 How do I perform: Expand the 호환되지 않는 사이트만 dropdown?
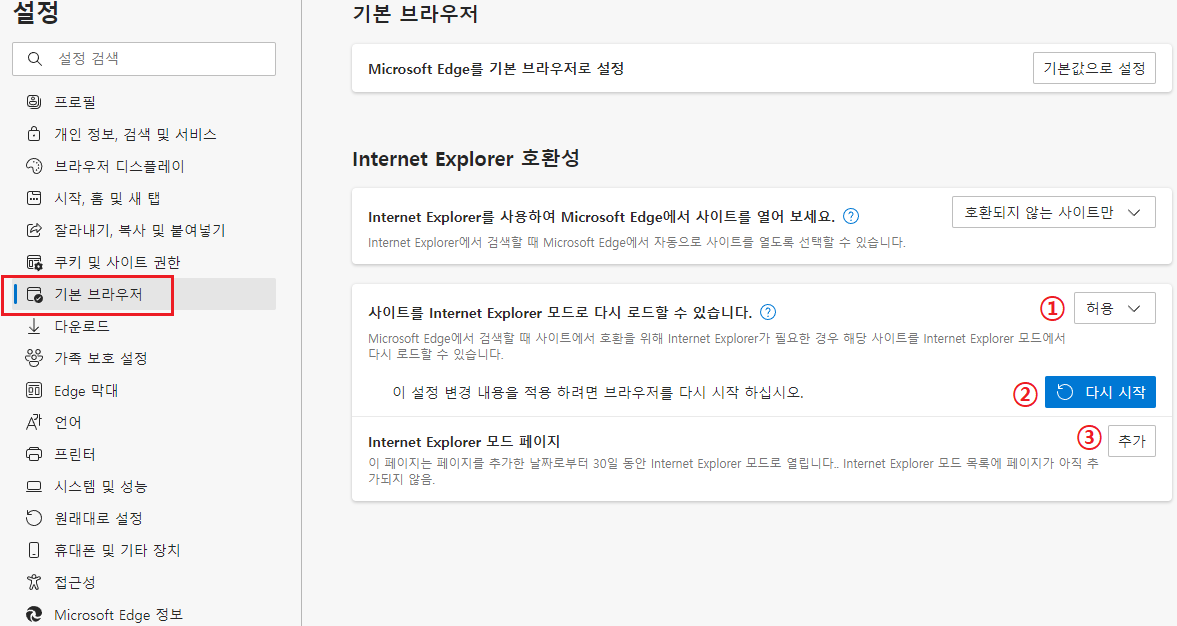pos(1053,212)
